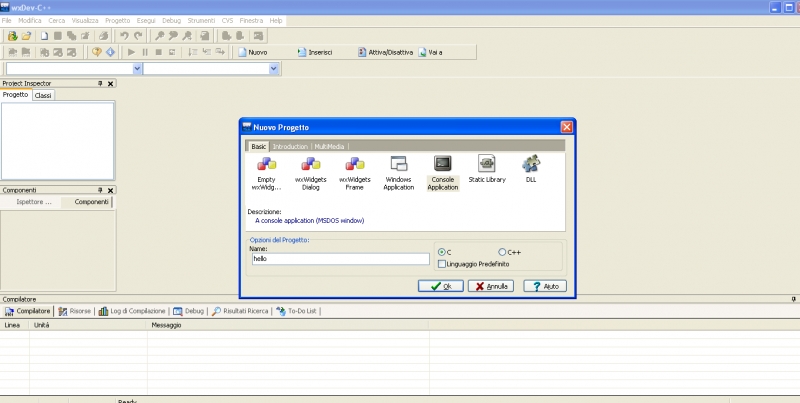Click the project Name field containing hello
Screen dimensions: 800x403
pyautogui.click(x=341, y=259)
